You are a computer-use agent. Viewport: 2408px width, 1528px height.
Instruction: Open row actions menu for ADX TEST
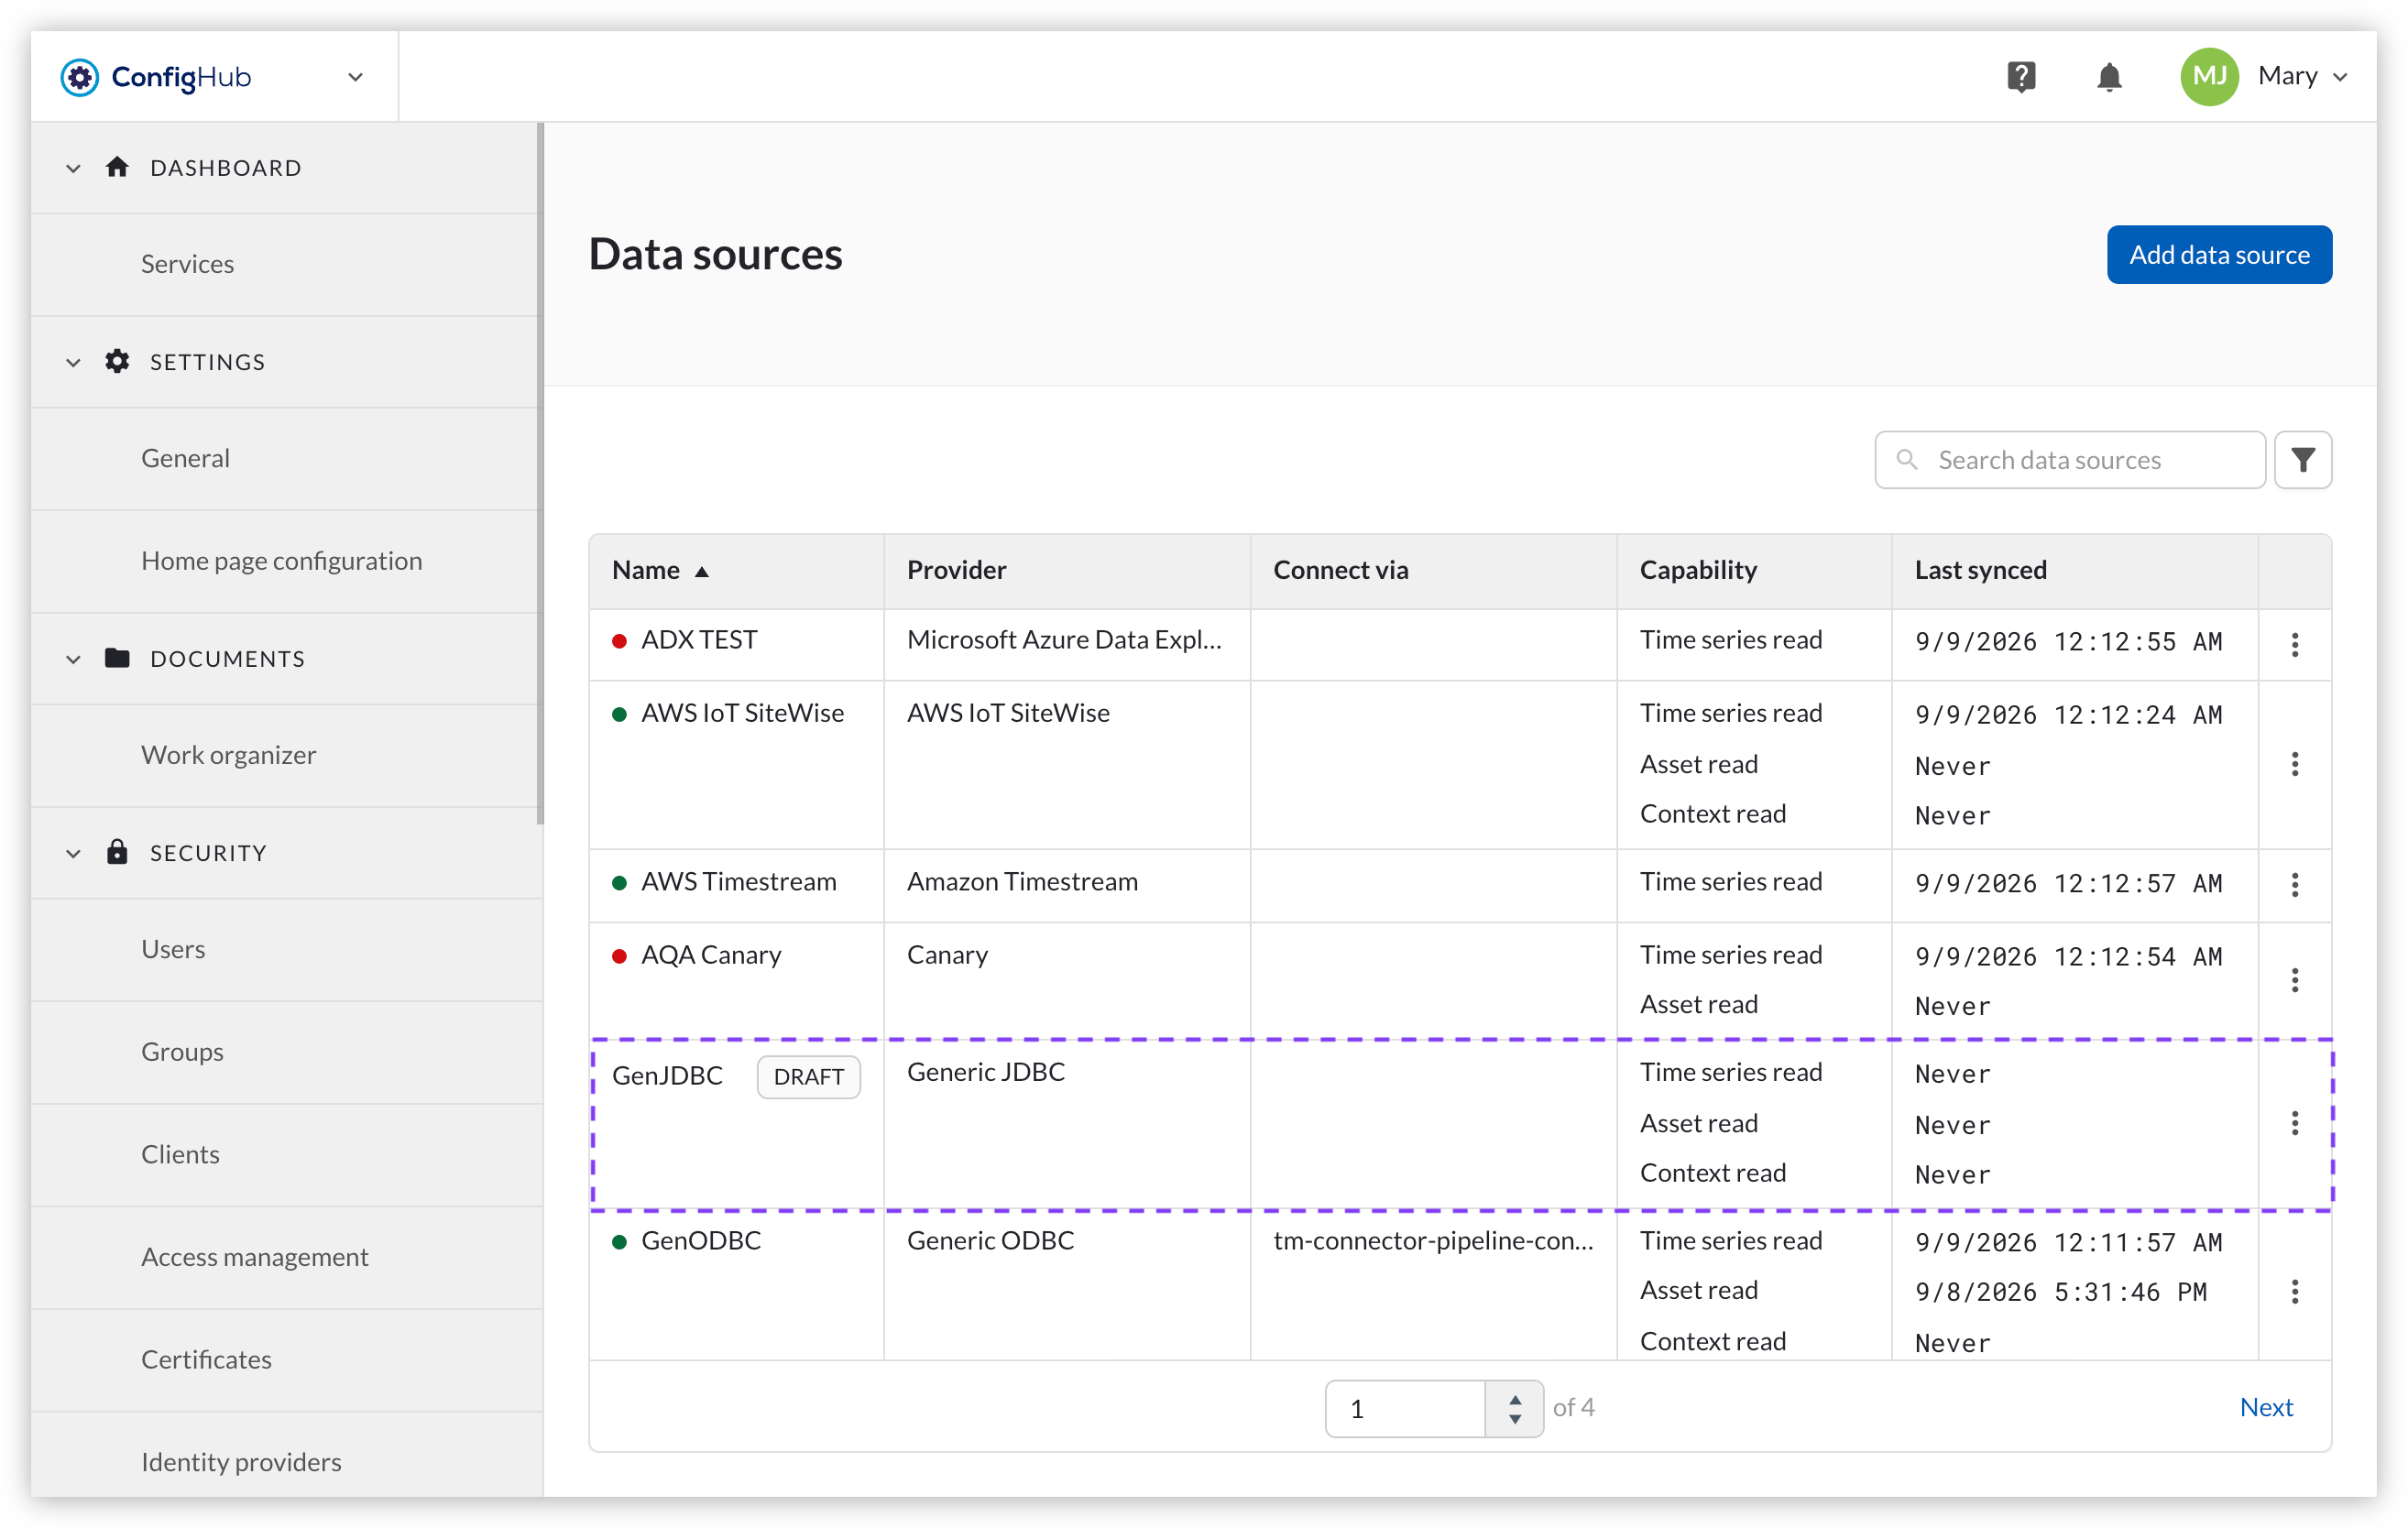[x=2294, y=645]
